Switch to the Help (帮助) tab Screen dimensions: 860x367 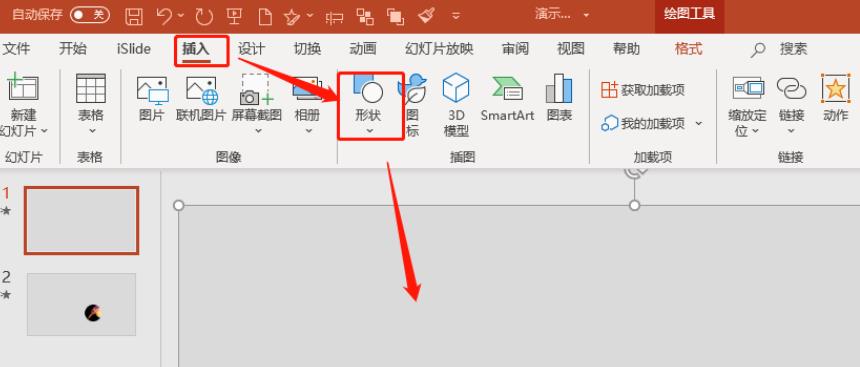(626, 49)
